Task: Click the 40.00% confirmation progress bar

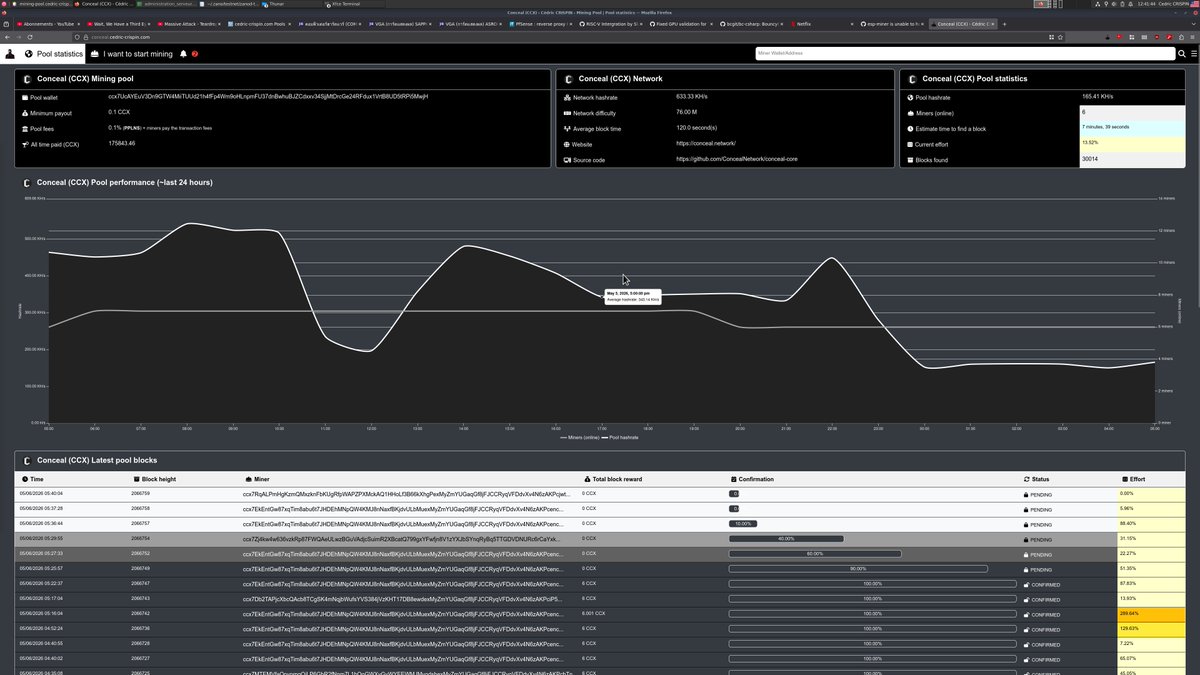Action: (786, 539)
